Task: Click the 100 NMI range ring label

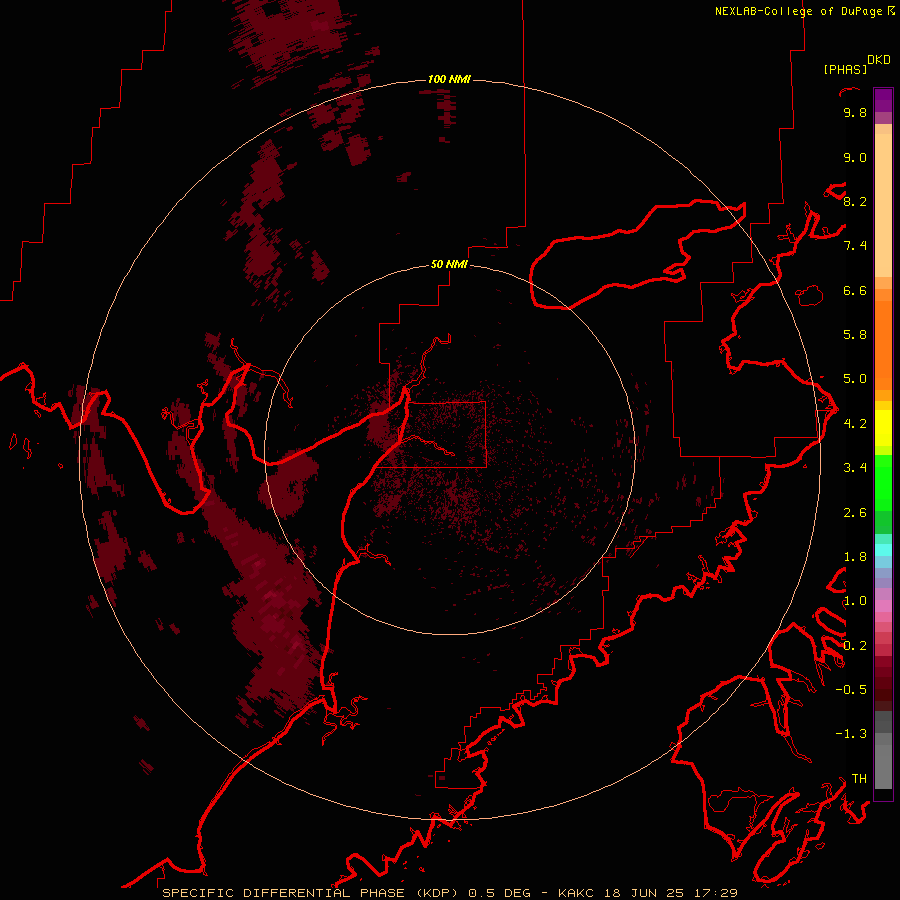Action: pyautogui.click(x=449, y=79)
